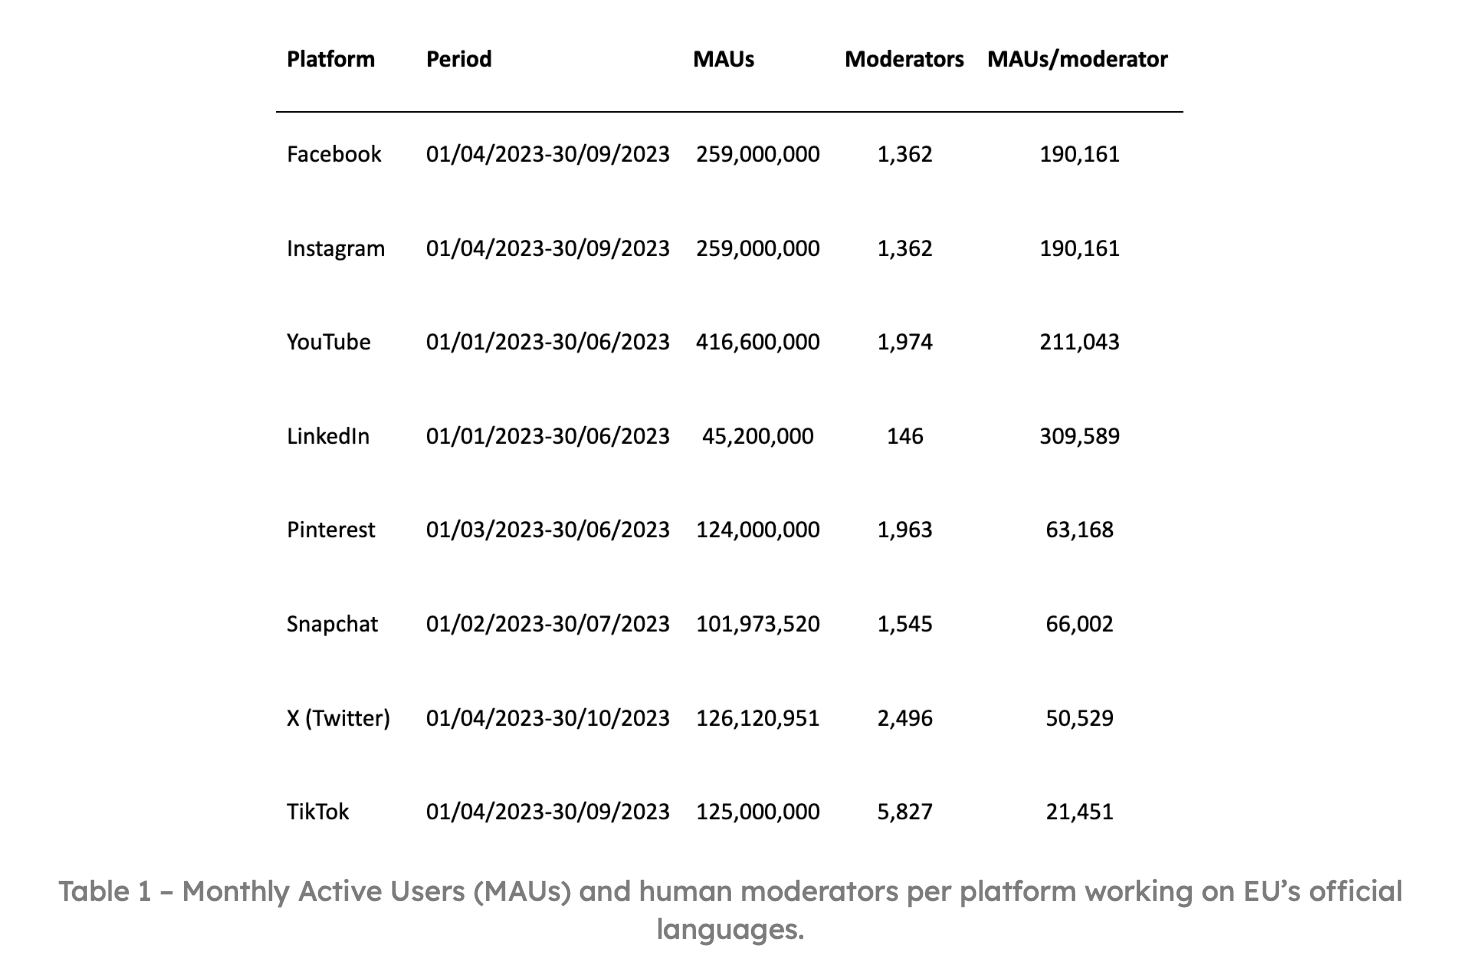1468x972 pixels.
Task: Select Snapchat's ratio value 66,002
Action: (1079, 624)
